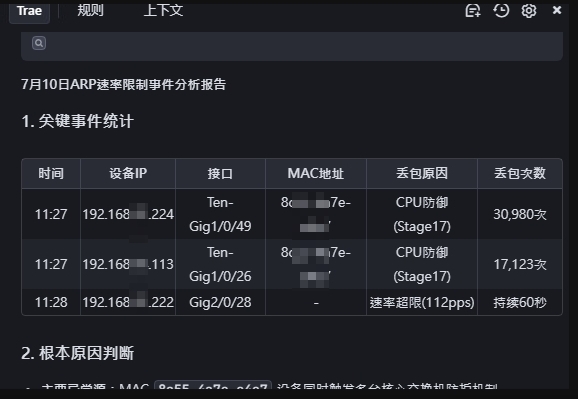Select the report title 7月10日ARP速率限制事件分析报告
This screenshot has height=399, width=578.
pos(123,84)
